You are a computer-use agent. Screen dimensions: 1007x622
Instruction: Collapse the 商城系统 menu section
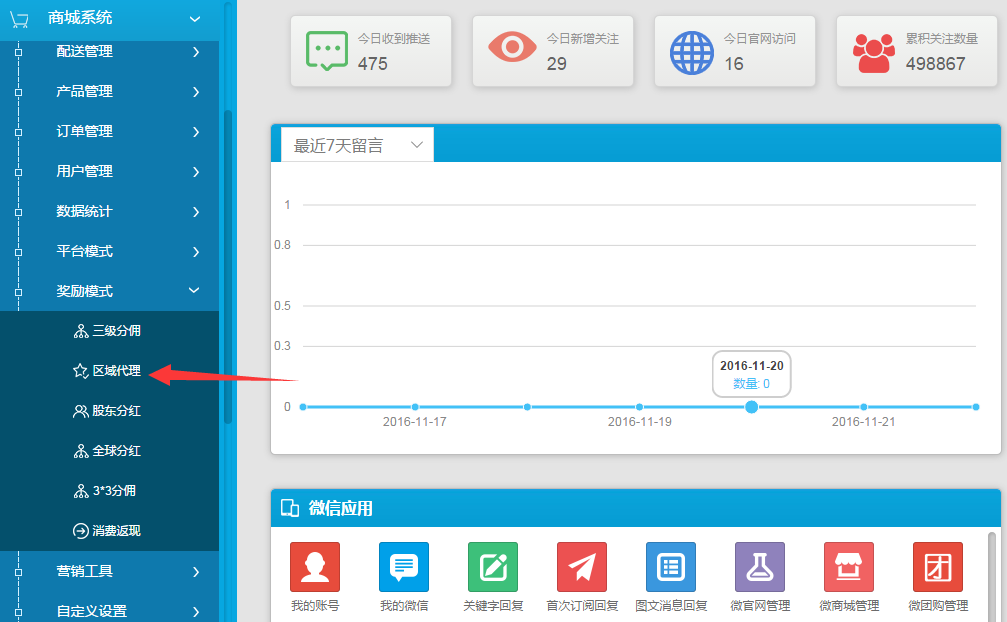(195, 18)
